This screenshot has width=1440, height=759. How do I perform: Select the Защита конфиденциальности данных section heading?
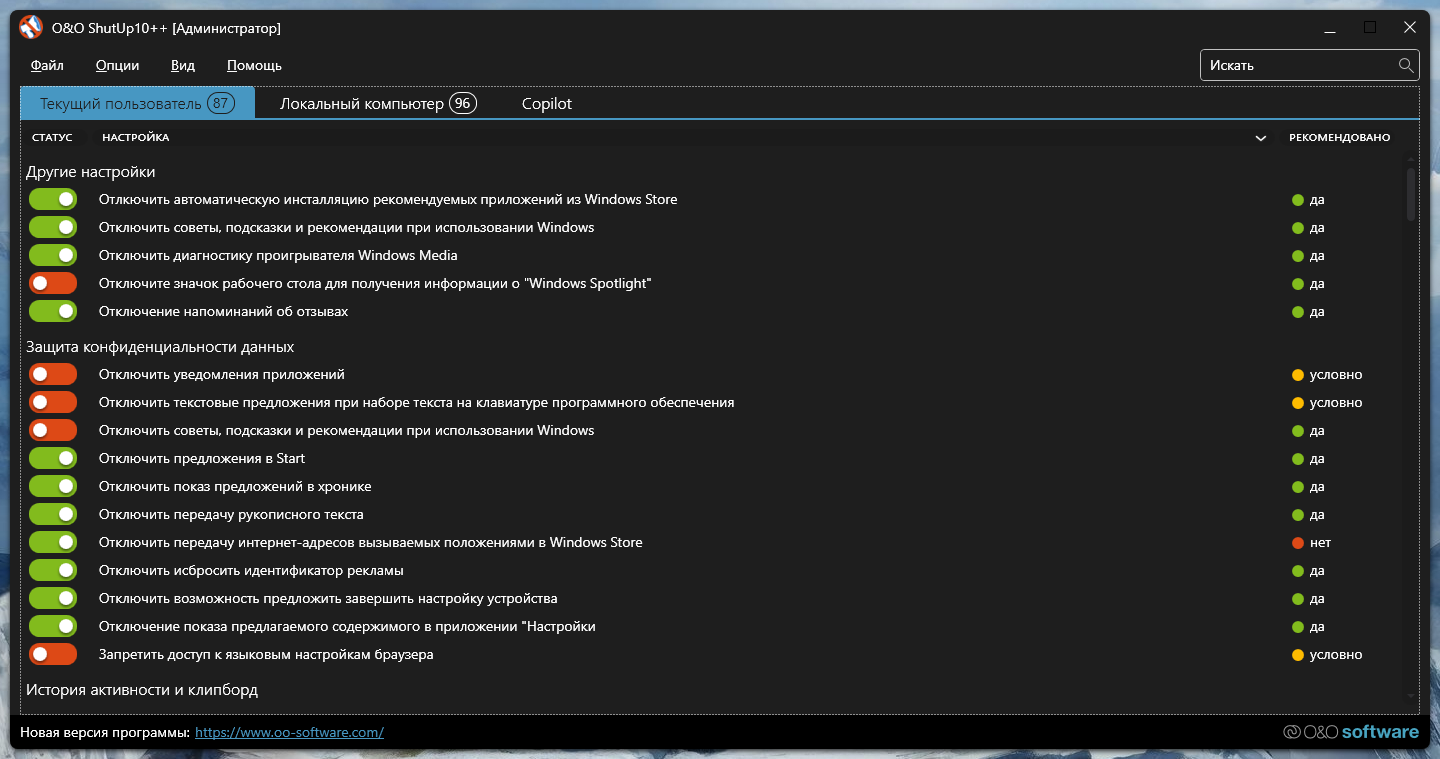tap(160, 347)
